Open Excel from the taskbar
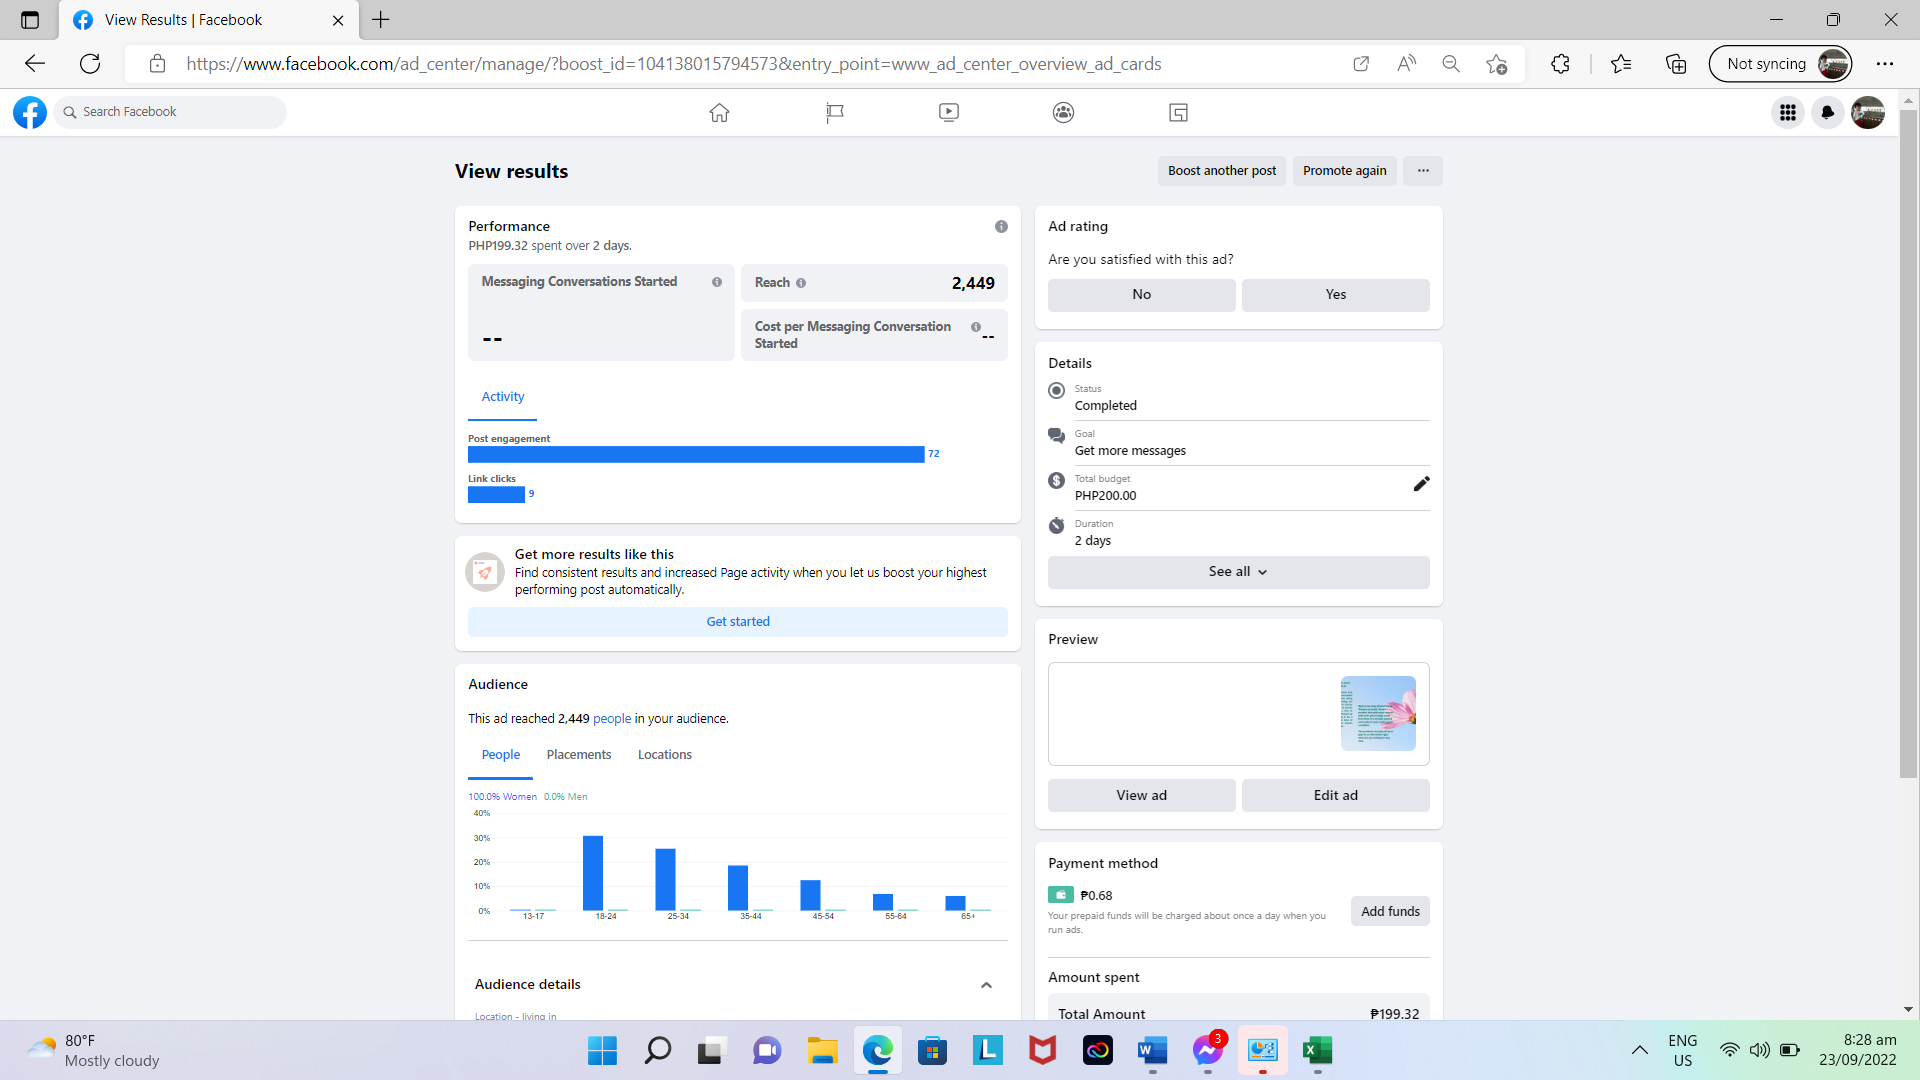The width and height of the screenshot is (1920, 1080). coord(1317,1050)
